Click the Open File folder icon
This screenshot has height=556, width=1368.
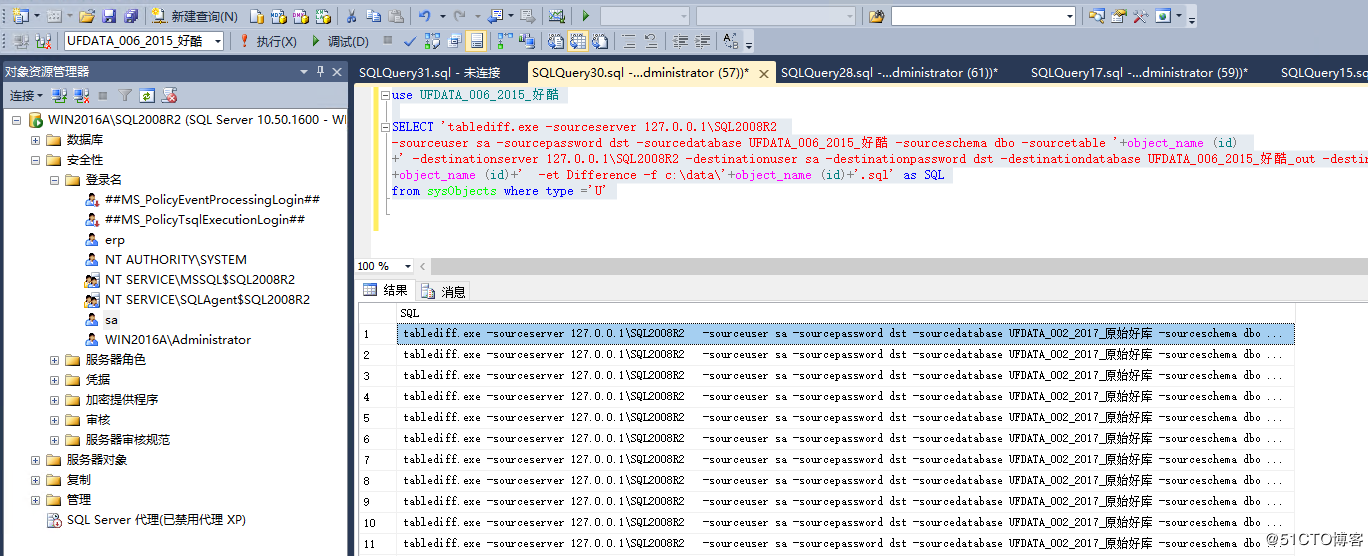pos(87,16)
